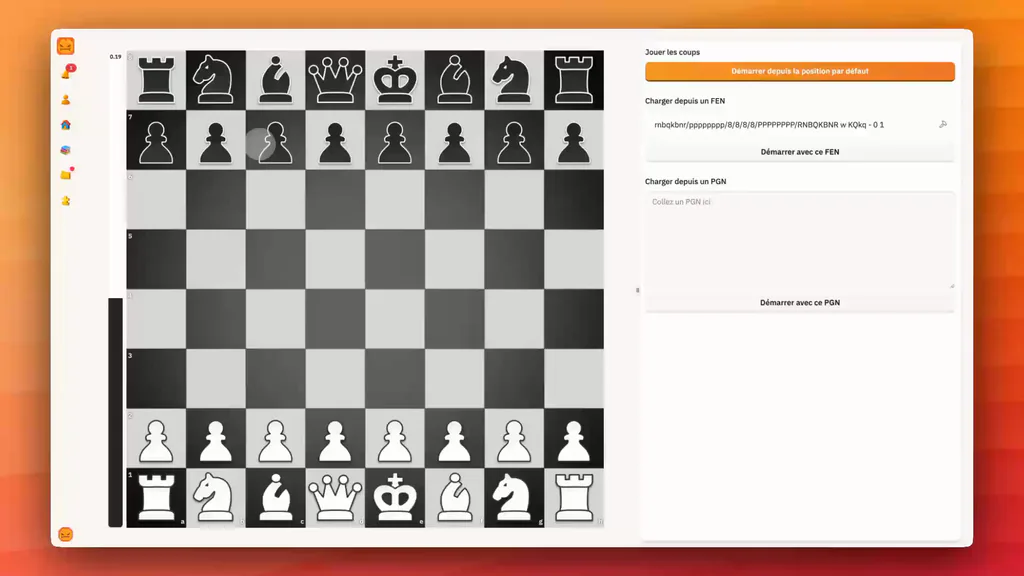1024x576 pixels.
Task: Open the puzzle piece icon in sidebar
Action: point(66,201)
